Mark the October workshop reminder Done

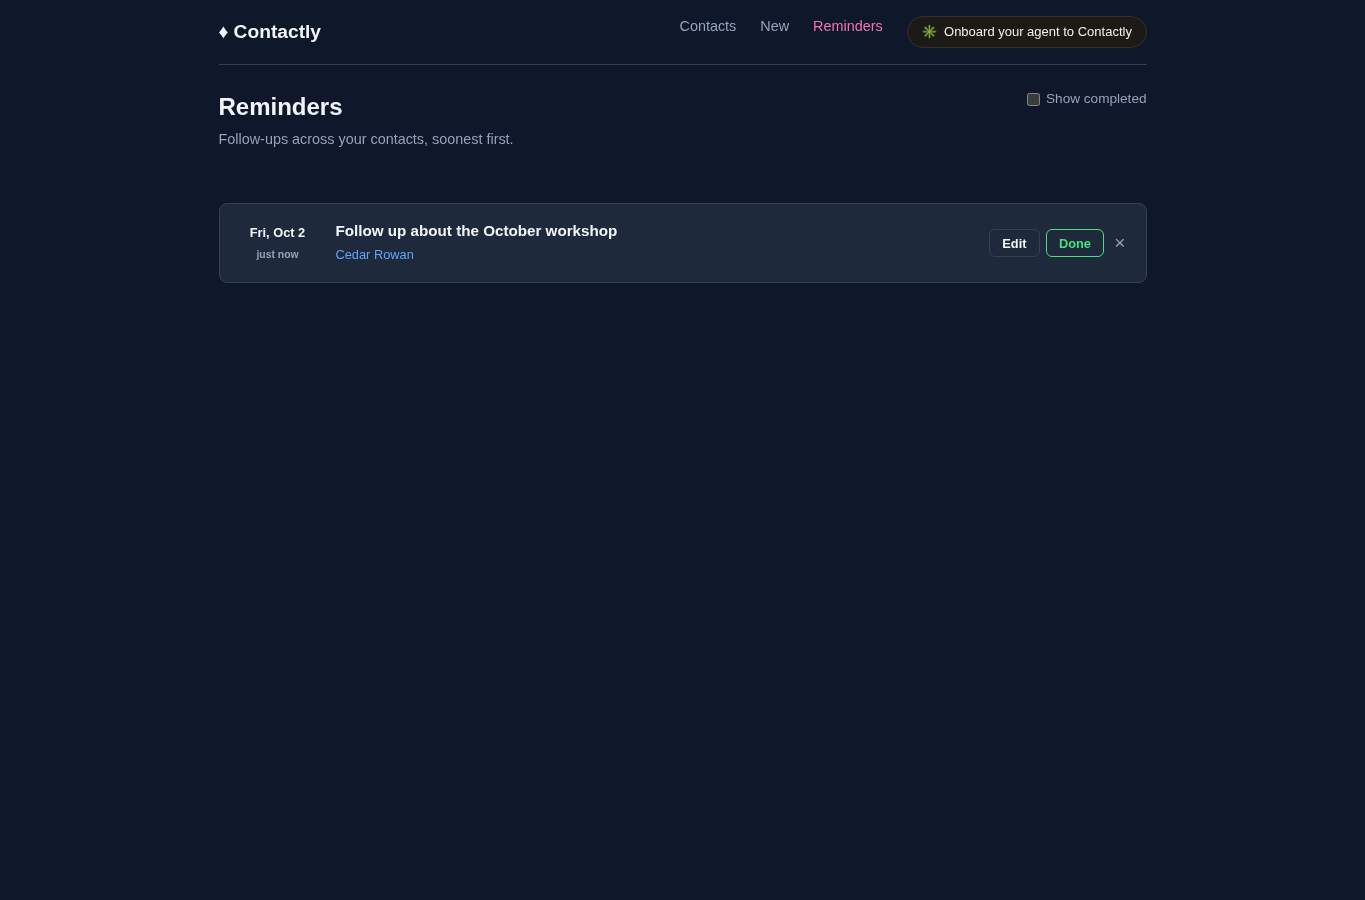(x=1075, y=243)
